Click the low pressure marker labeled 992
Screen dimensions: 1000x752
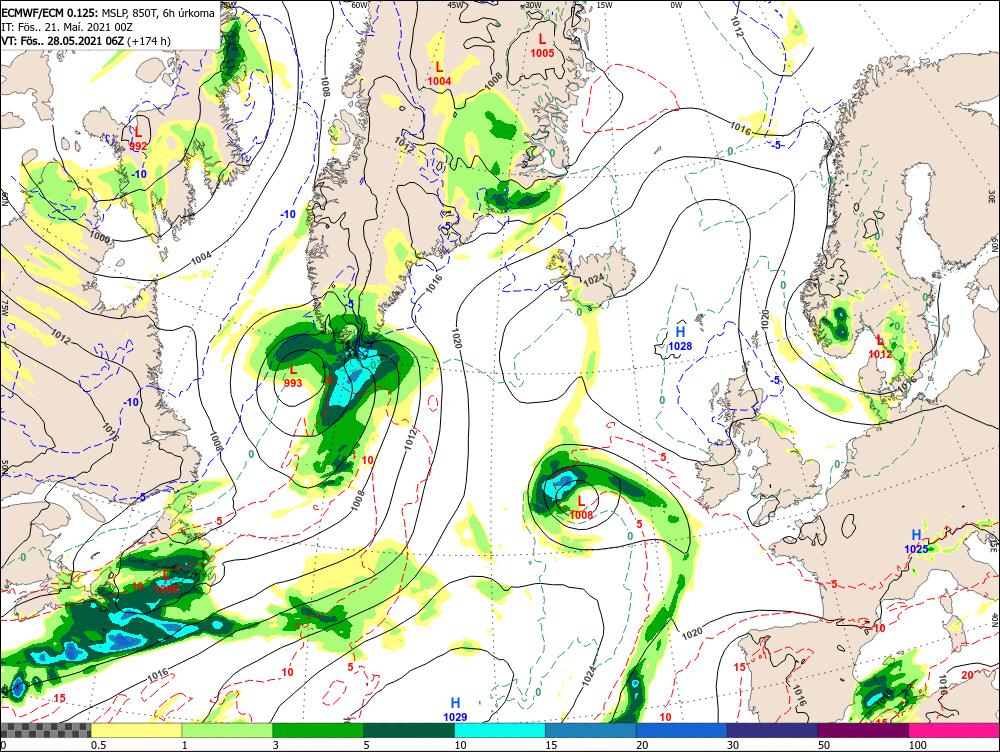click(x=138, y=138)
